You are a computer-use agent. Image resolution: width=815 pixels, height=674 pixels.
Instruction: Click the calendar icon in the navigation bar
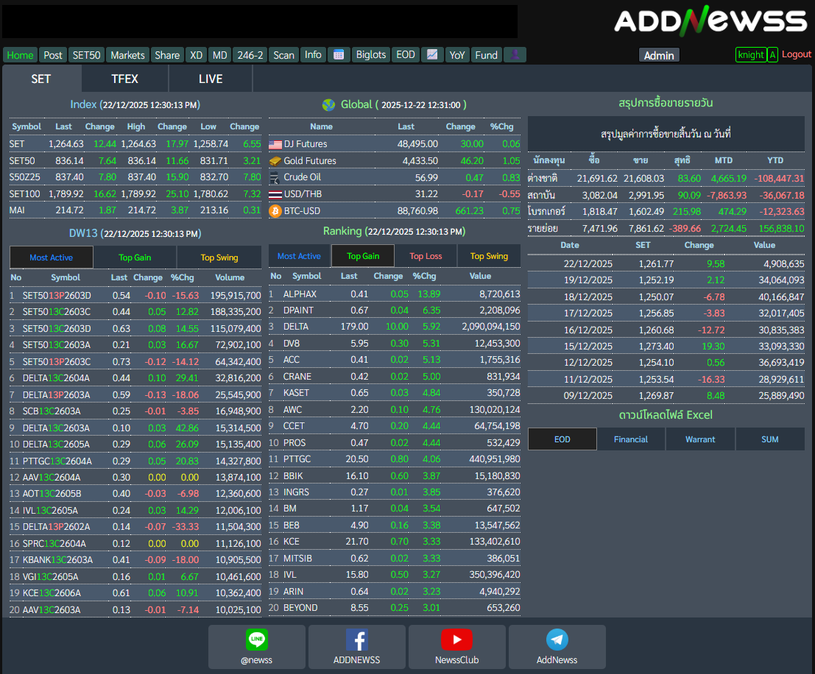tap(339, 55)
